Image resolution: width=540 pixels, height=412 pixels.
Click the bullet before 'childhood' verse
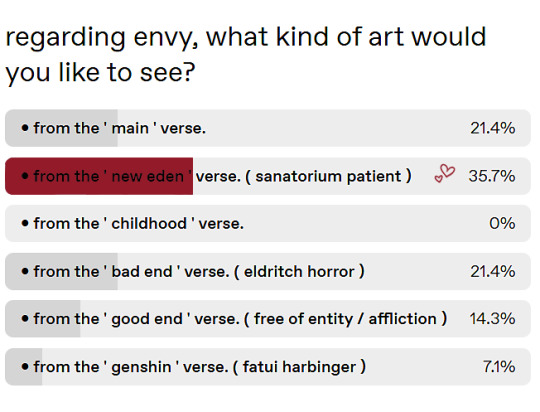click(x=25, y=224)
